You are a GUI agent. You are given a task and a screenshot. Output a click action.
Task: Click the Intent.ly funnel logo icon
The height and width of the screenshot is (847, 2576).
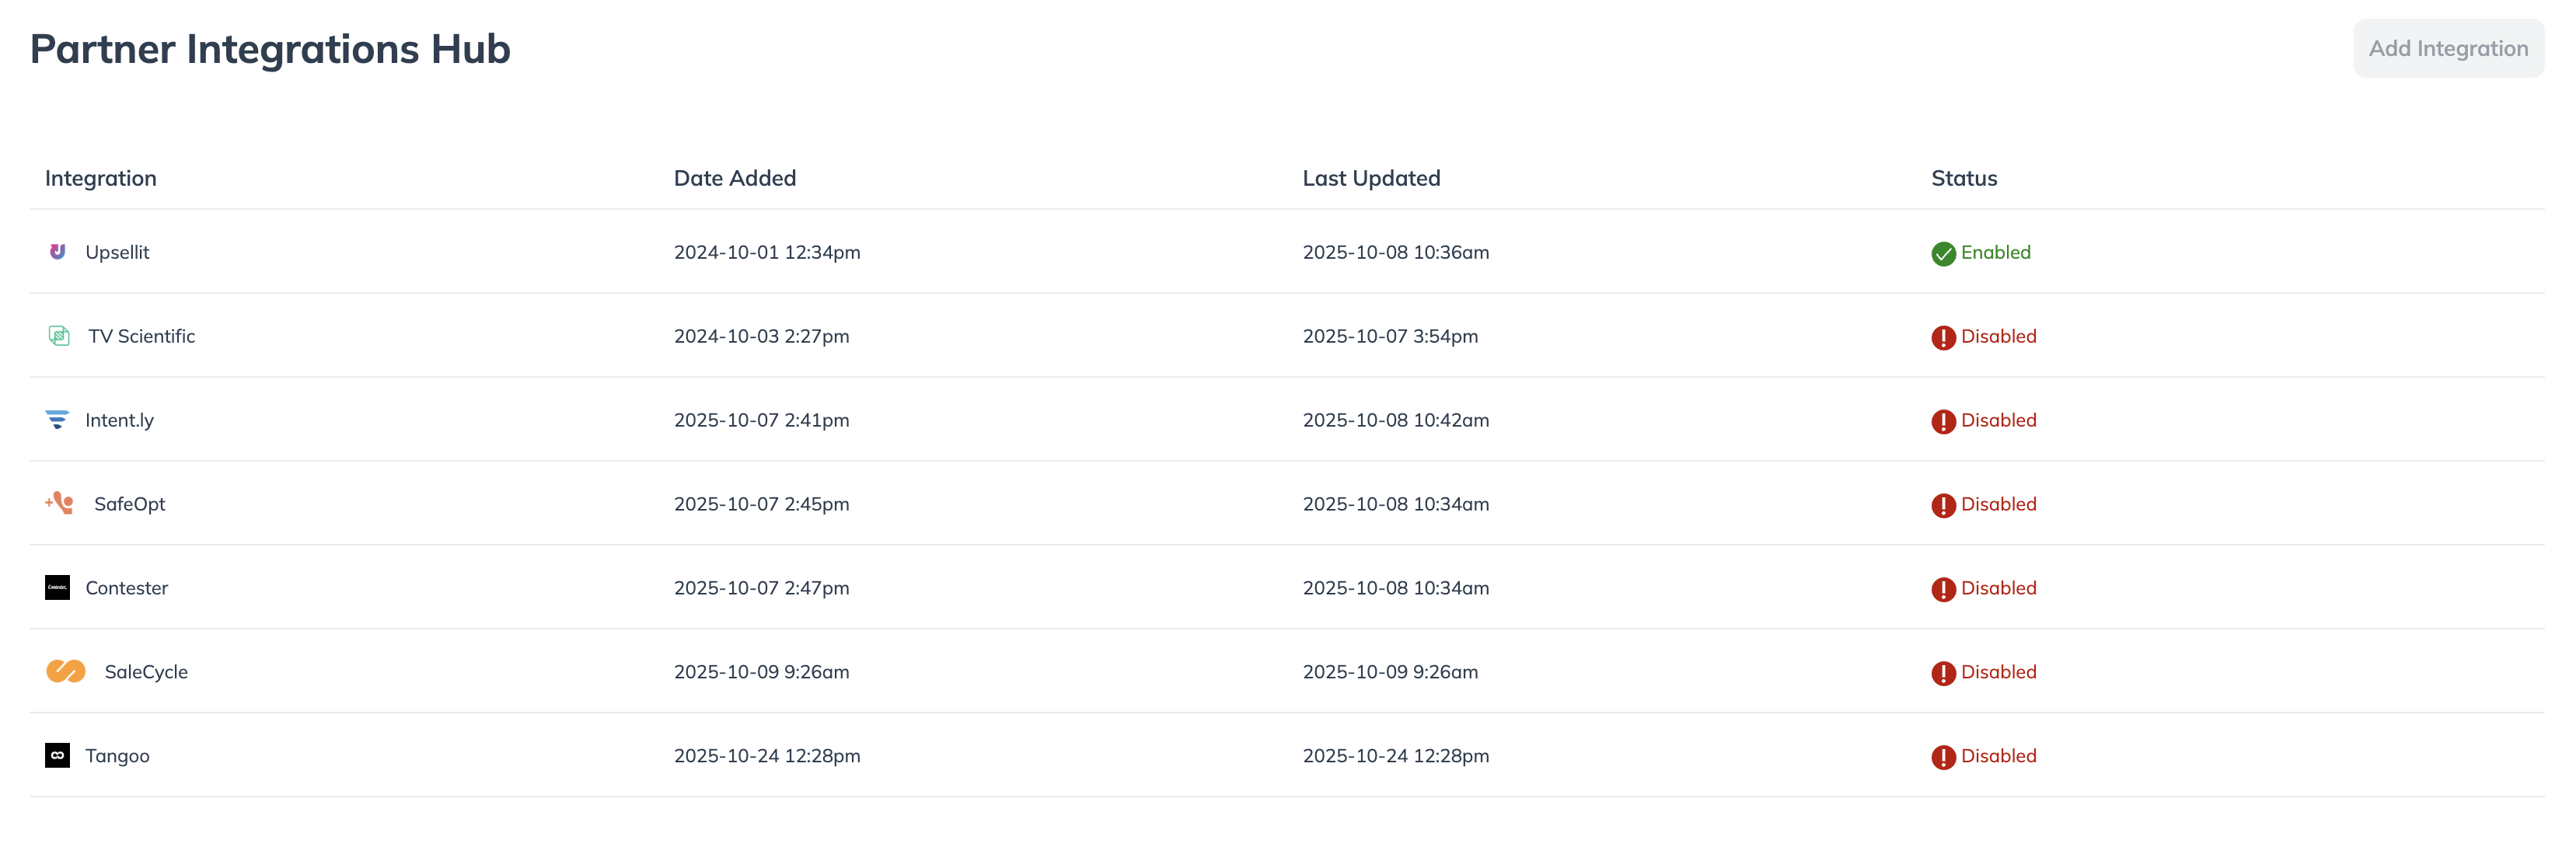pyautogui.click(x=57, y=420)
